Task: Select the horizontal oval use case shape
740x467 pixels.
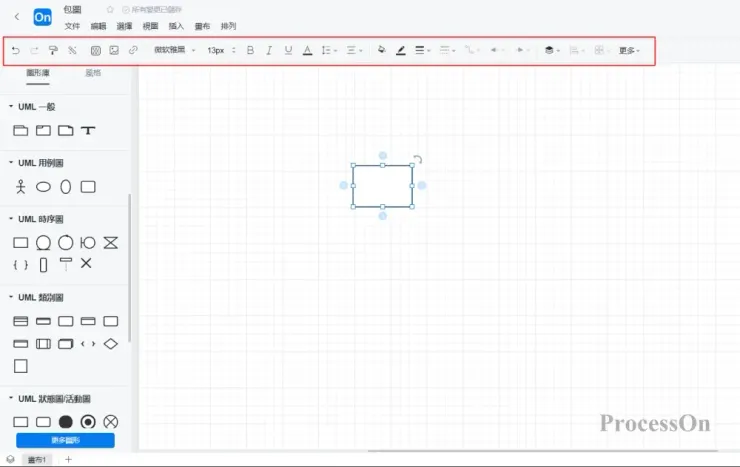Action: (x=43, y=187)
